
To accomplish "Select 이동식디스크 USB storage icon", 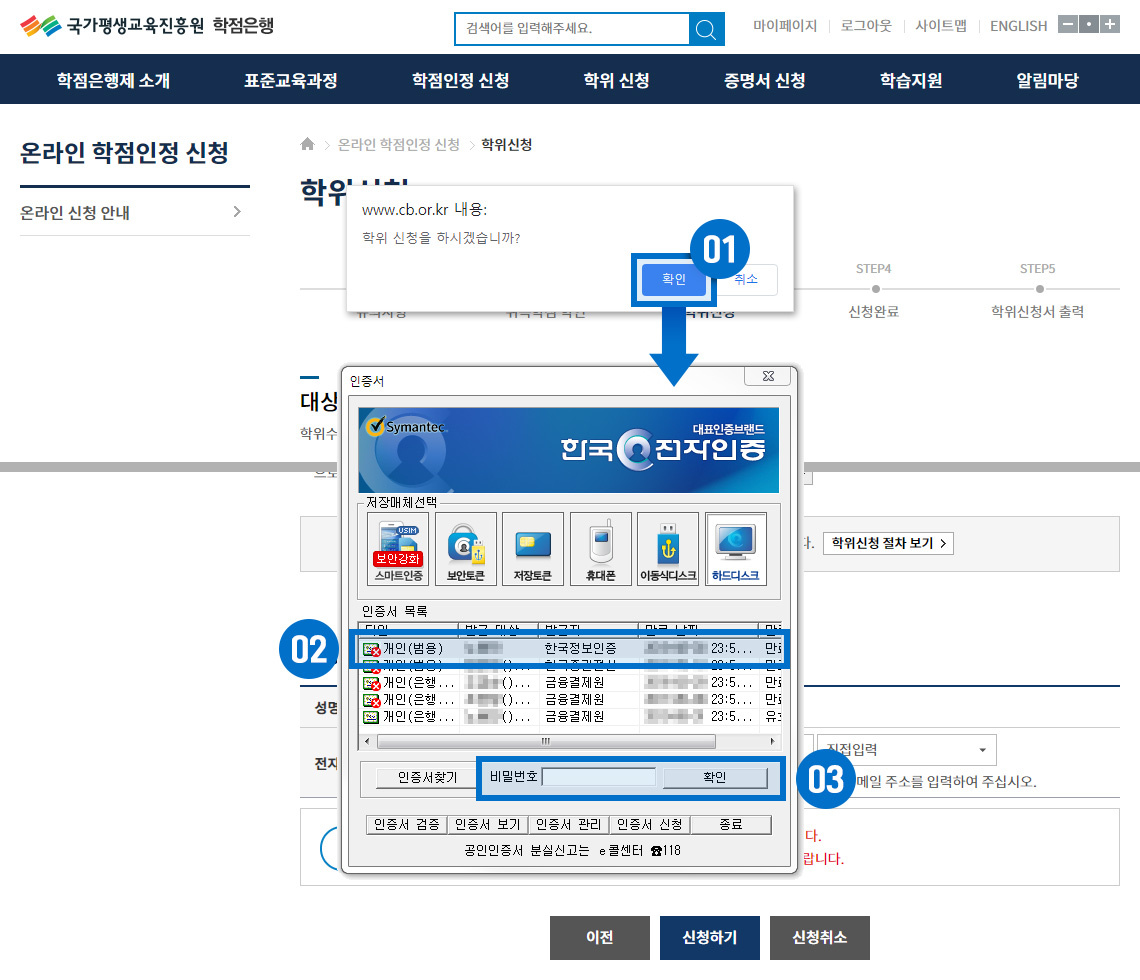I will pos(668,548).
